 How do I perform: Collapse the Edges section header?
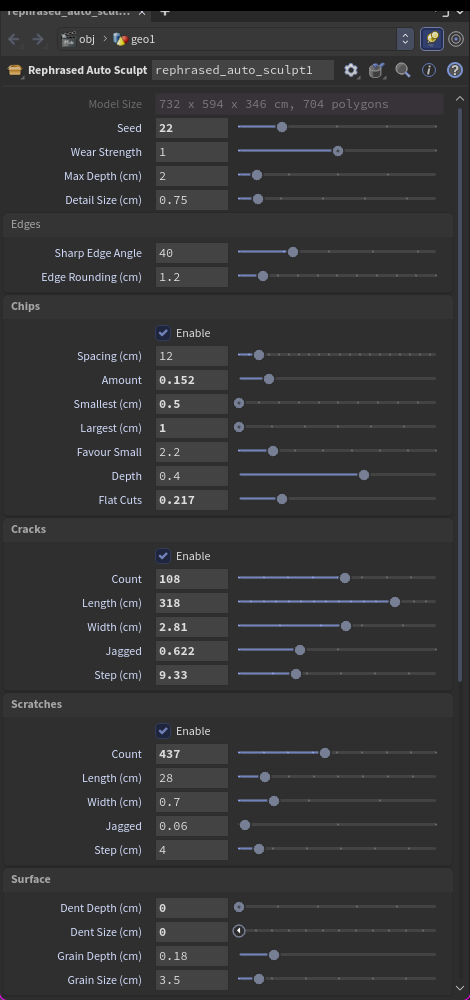(x=228, y=224)
